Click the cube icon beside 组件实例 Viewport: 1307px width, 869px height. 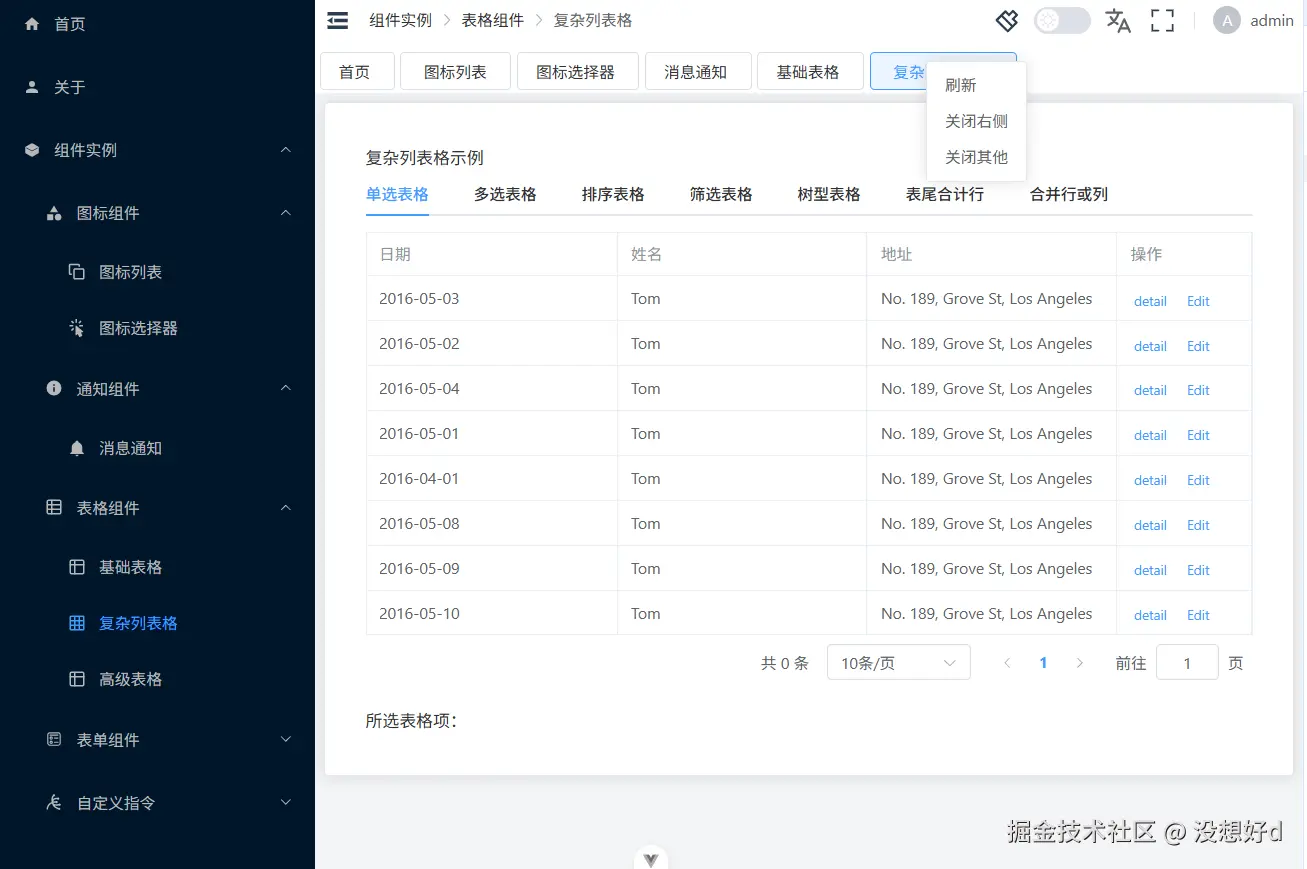[x=32, y=150]
